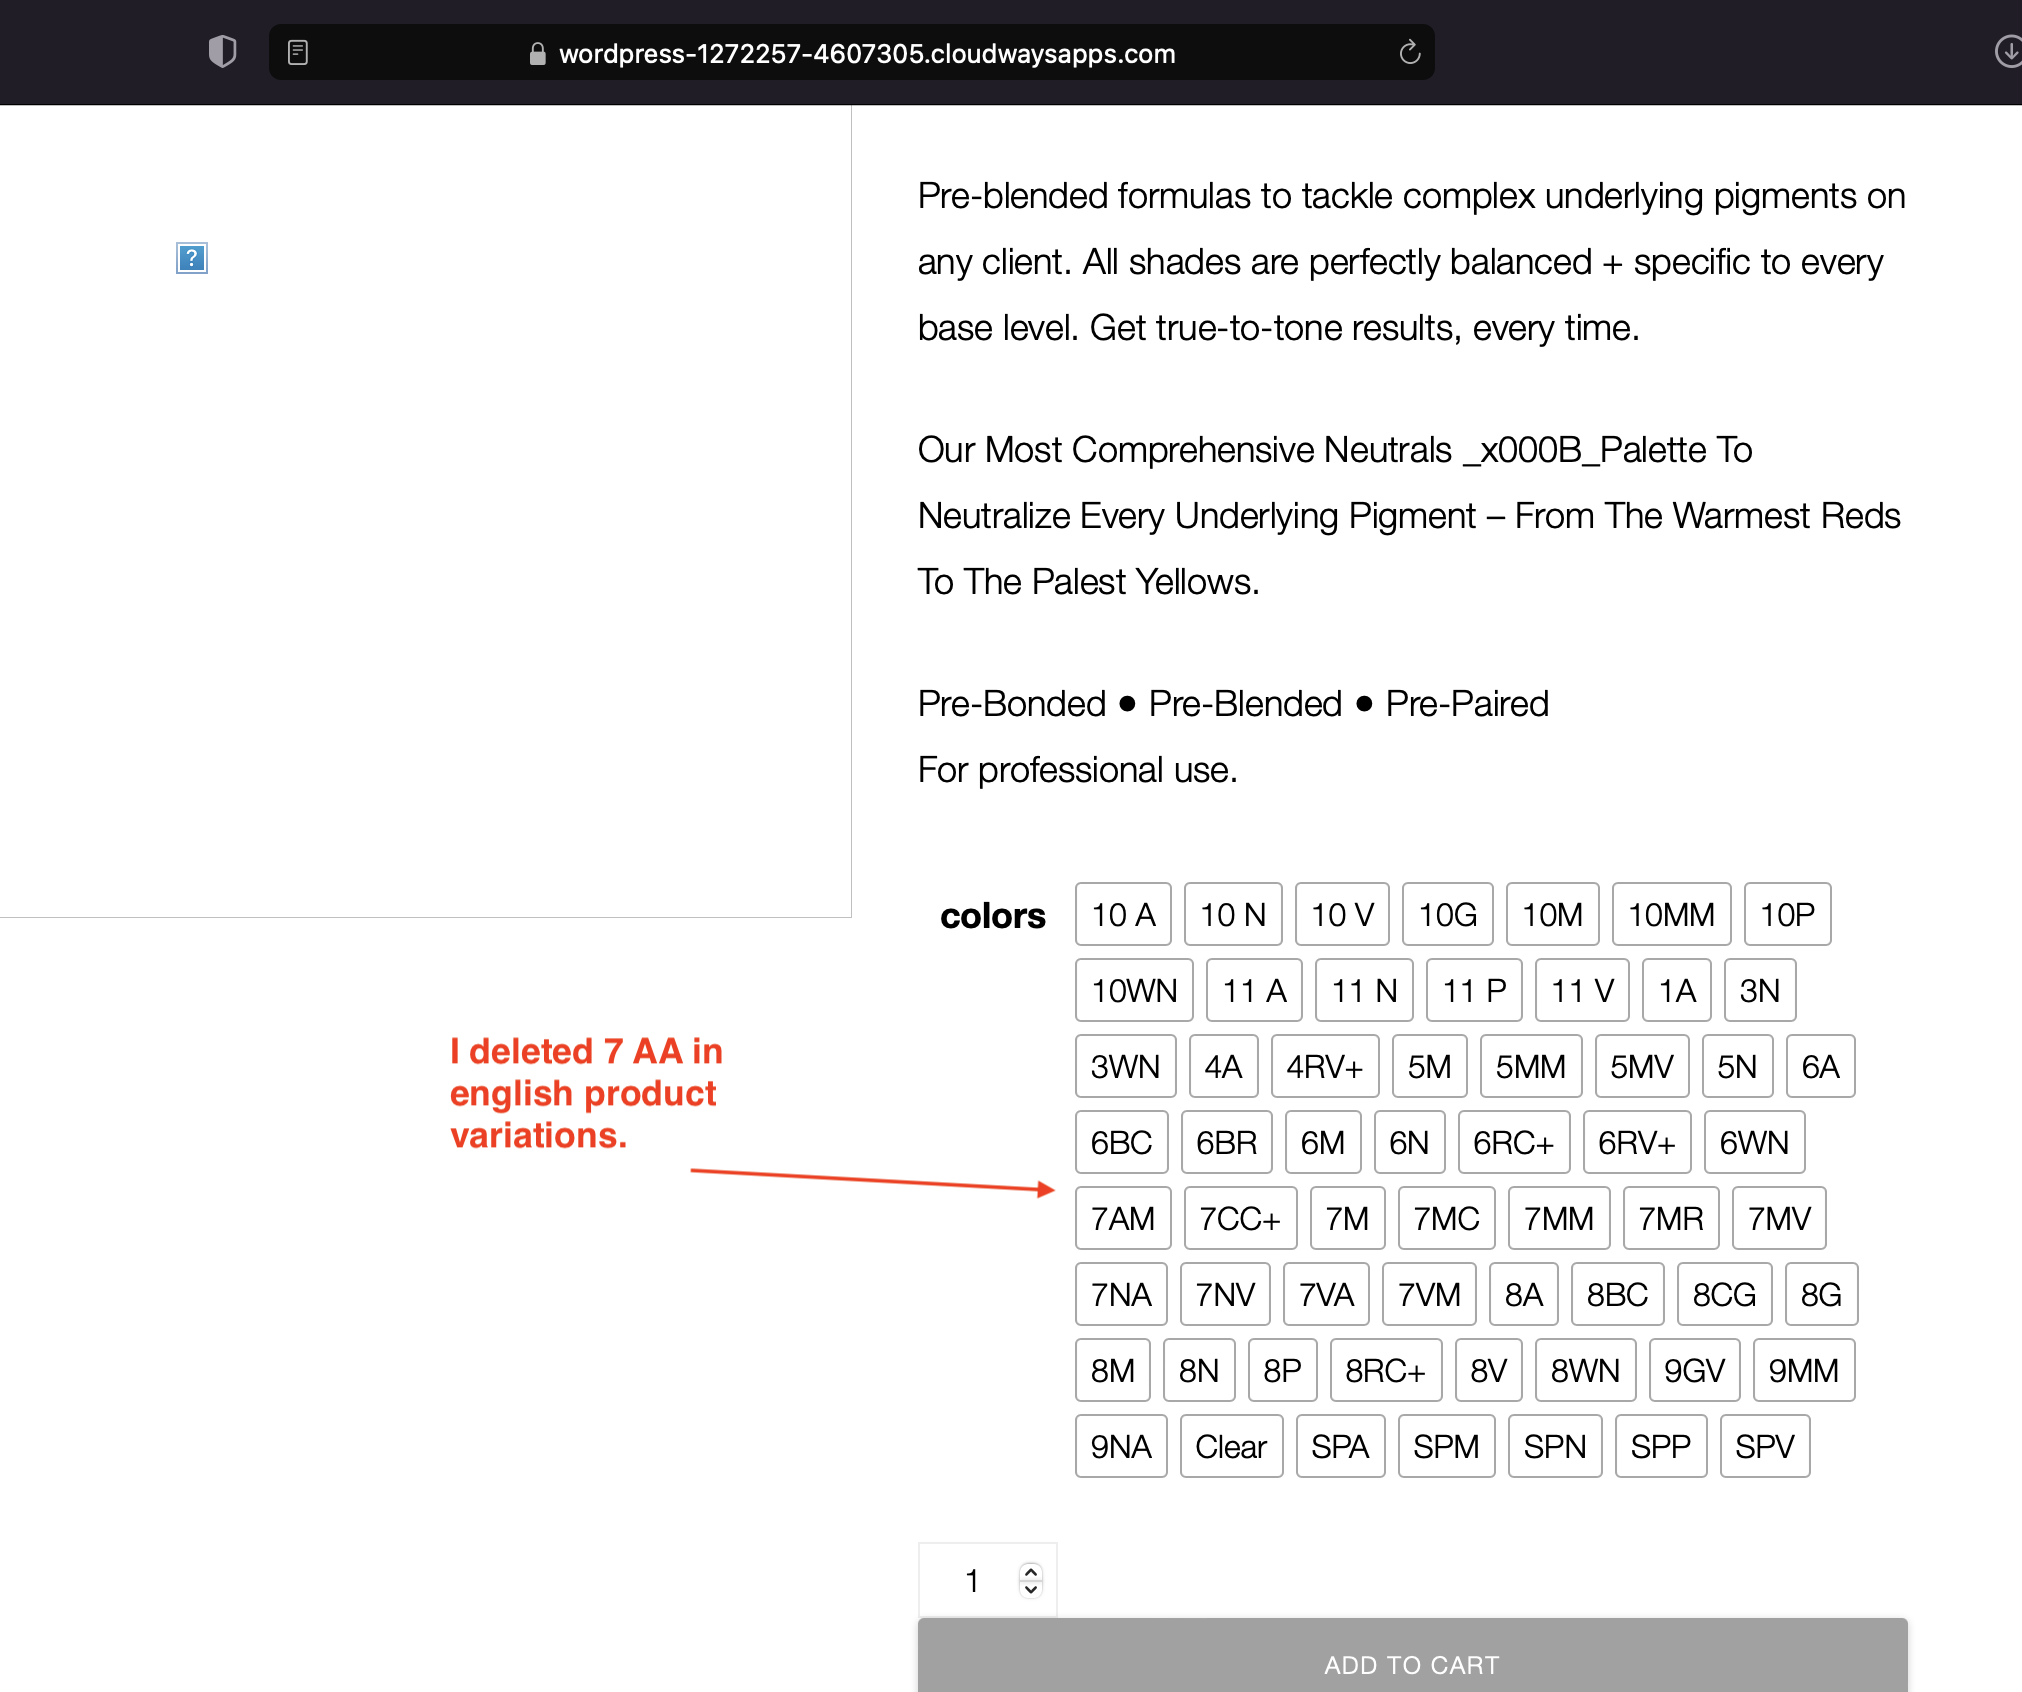The height and width of the screenshot is (1692, 2022).
Task: Open the reader view page icon
Action: 298,52
